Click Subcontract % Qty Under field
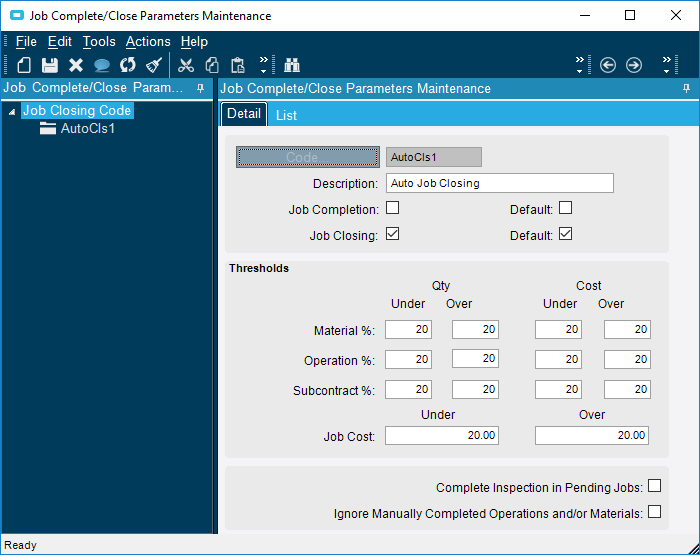This screenshot has width=700, height=555. [408, 389]
